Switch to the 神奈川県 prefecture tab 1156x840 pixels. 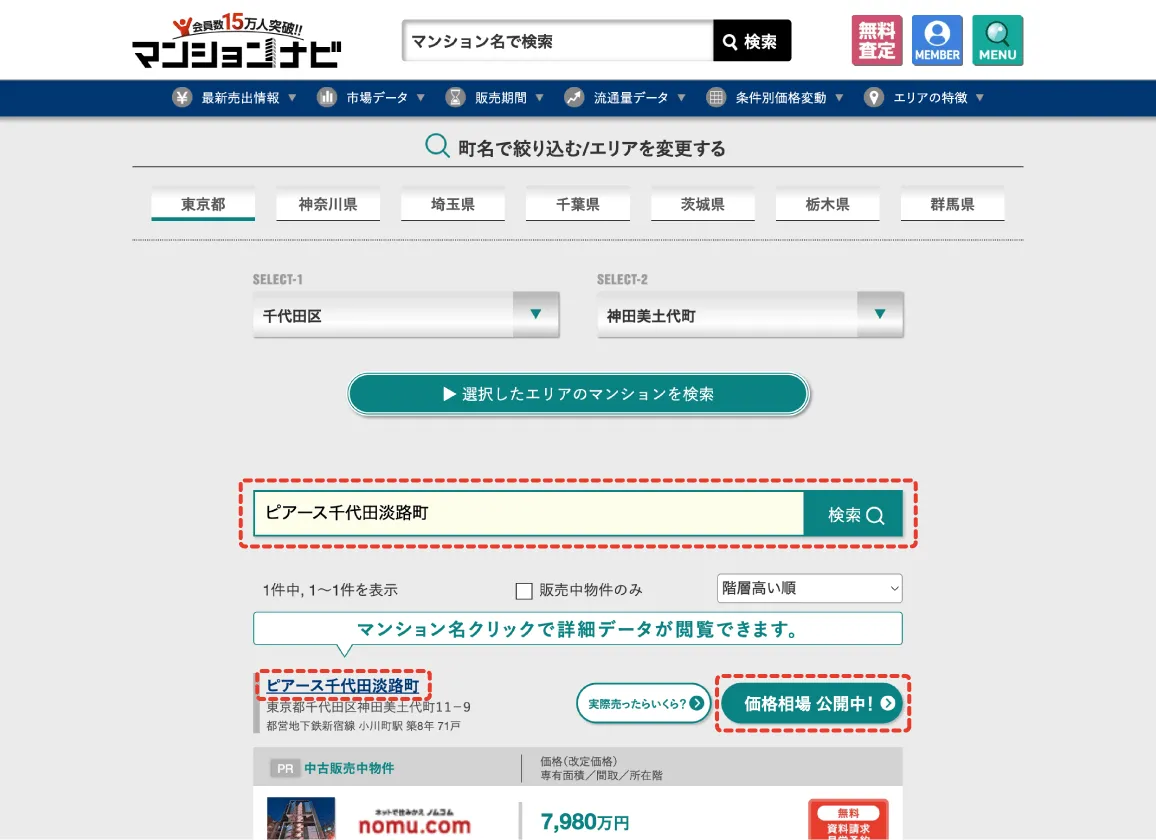(x=328, y=203)
